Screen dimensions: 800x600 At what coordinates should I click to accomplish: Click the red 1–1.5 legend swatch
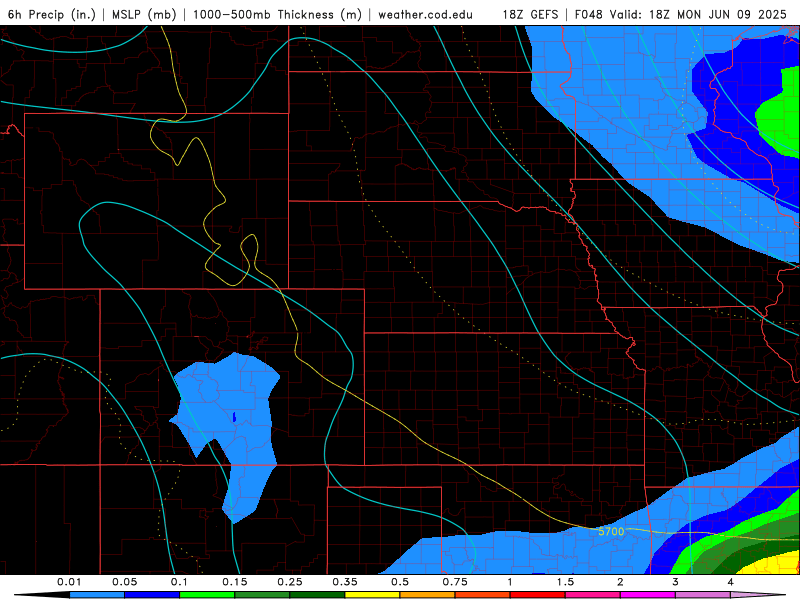click(x=538, y=595)
